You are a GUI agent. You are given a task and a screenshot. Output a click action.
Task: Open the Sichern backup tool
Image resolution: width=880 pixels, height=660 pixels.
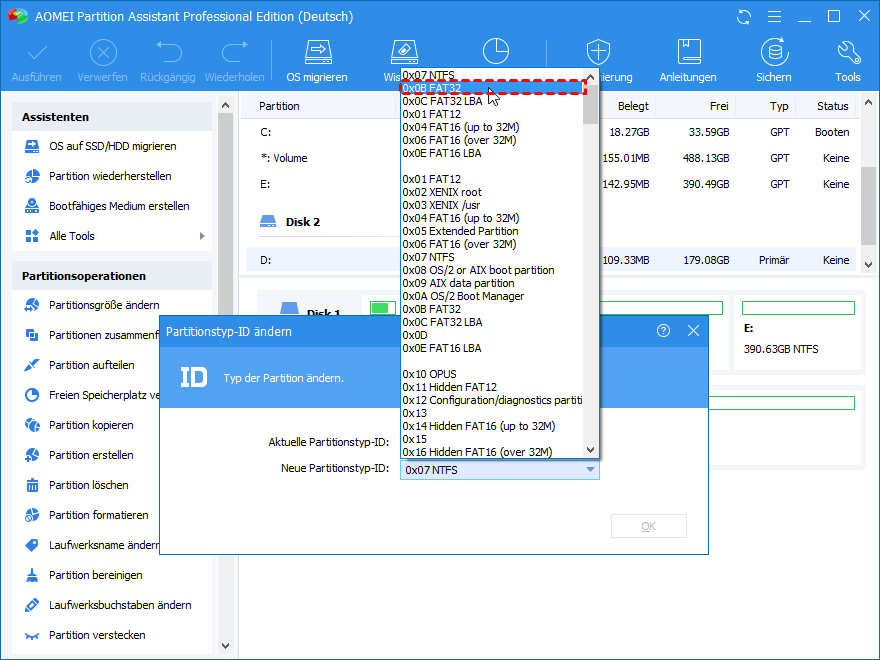774,61
